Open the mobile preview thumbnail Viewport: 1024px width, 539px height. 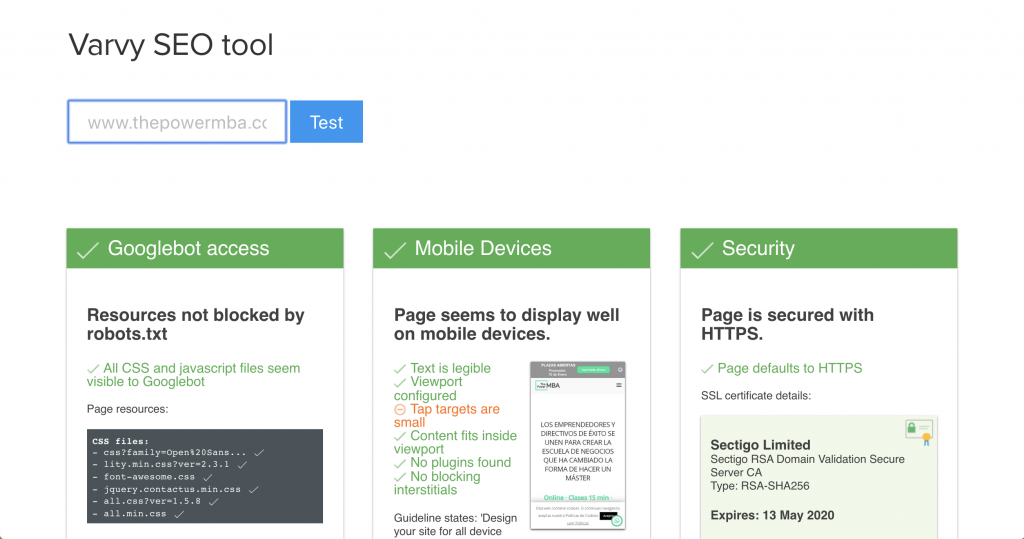[578, 445]
